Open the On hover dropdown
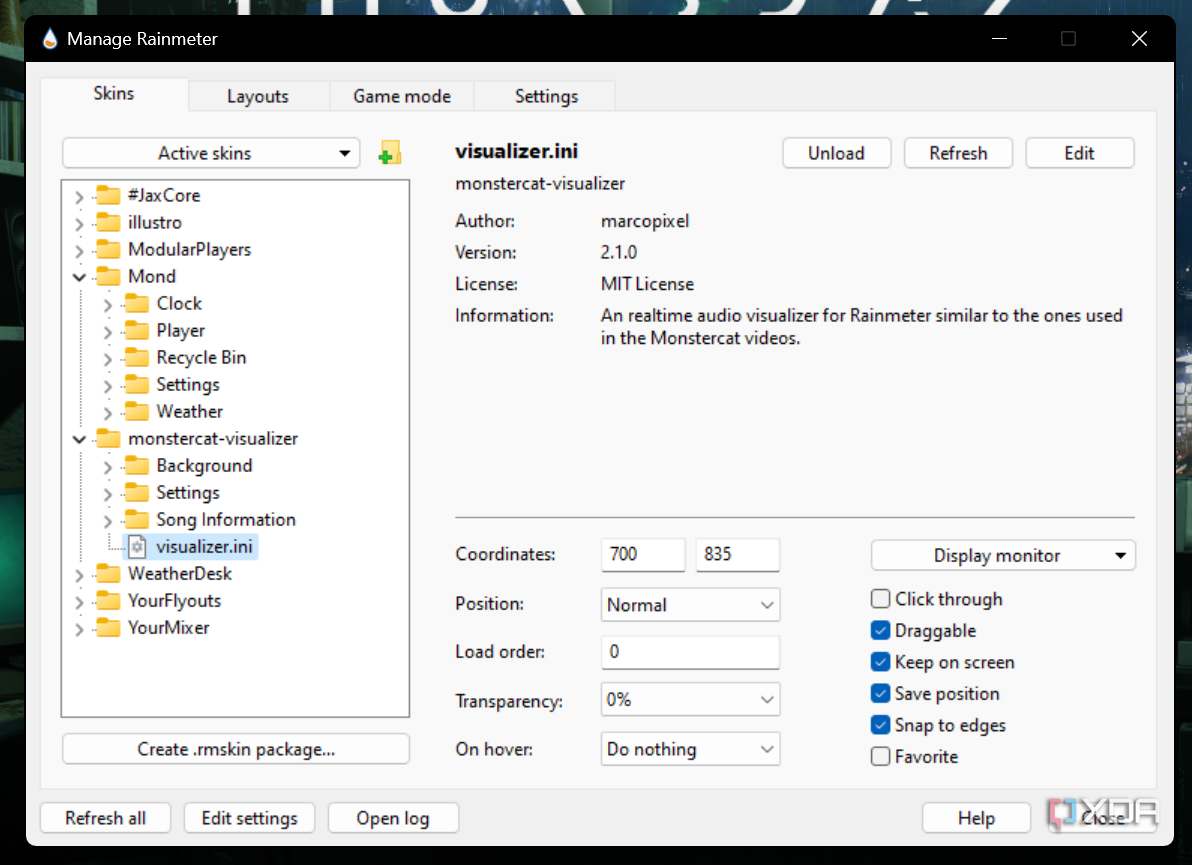This screenshot has width=1192, height=865. point(690,749)
